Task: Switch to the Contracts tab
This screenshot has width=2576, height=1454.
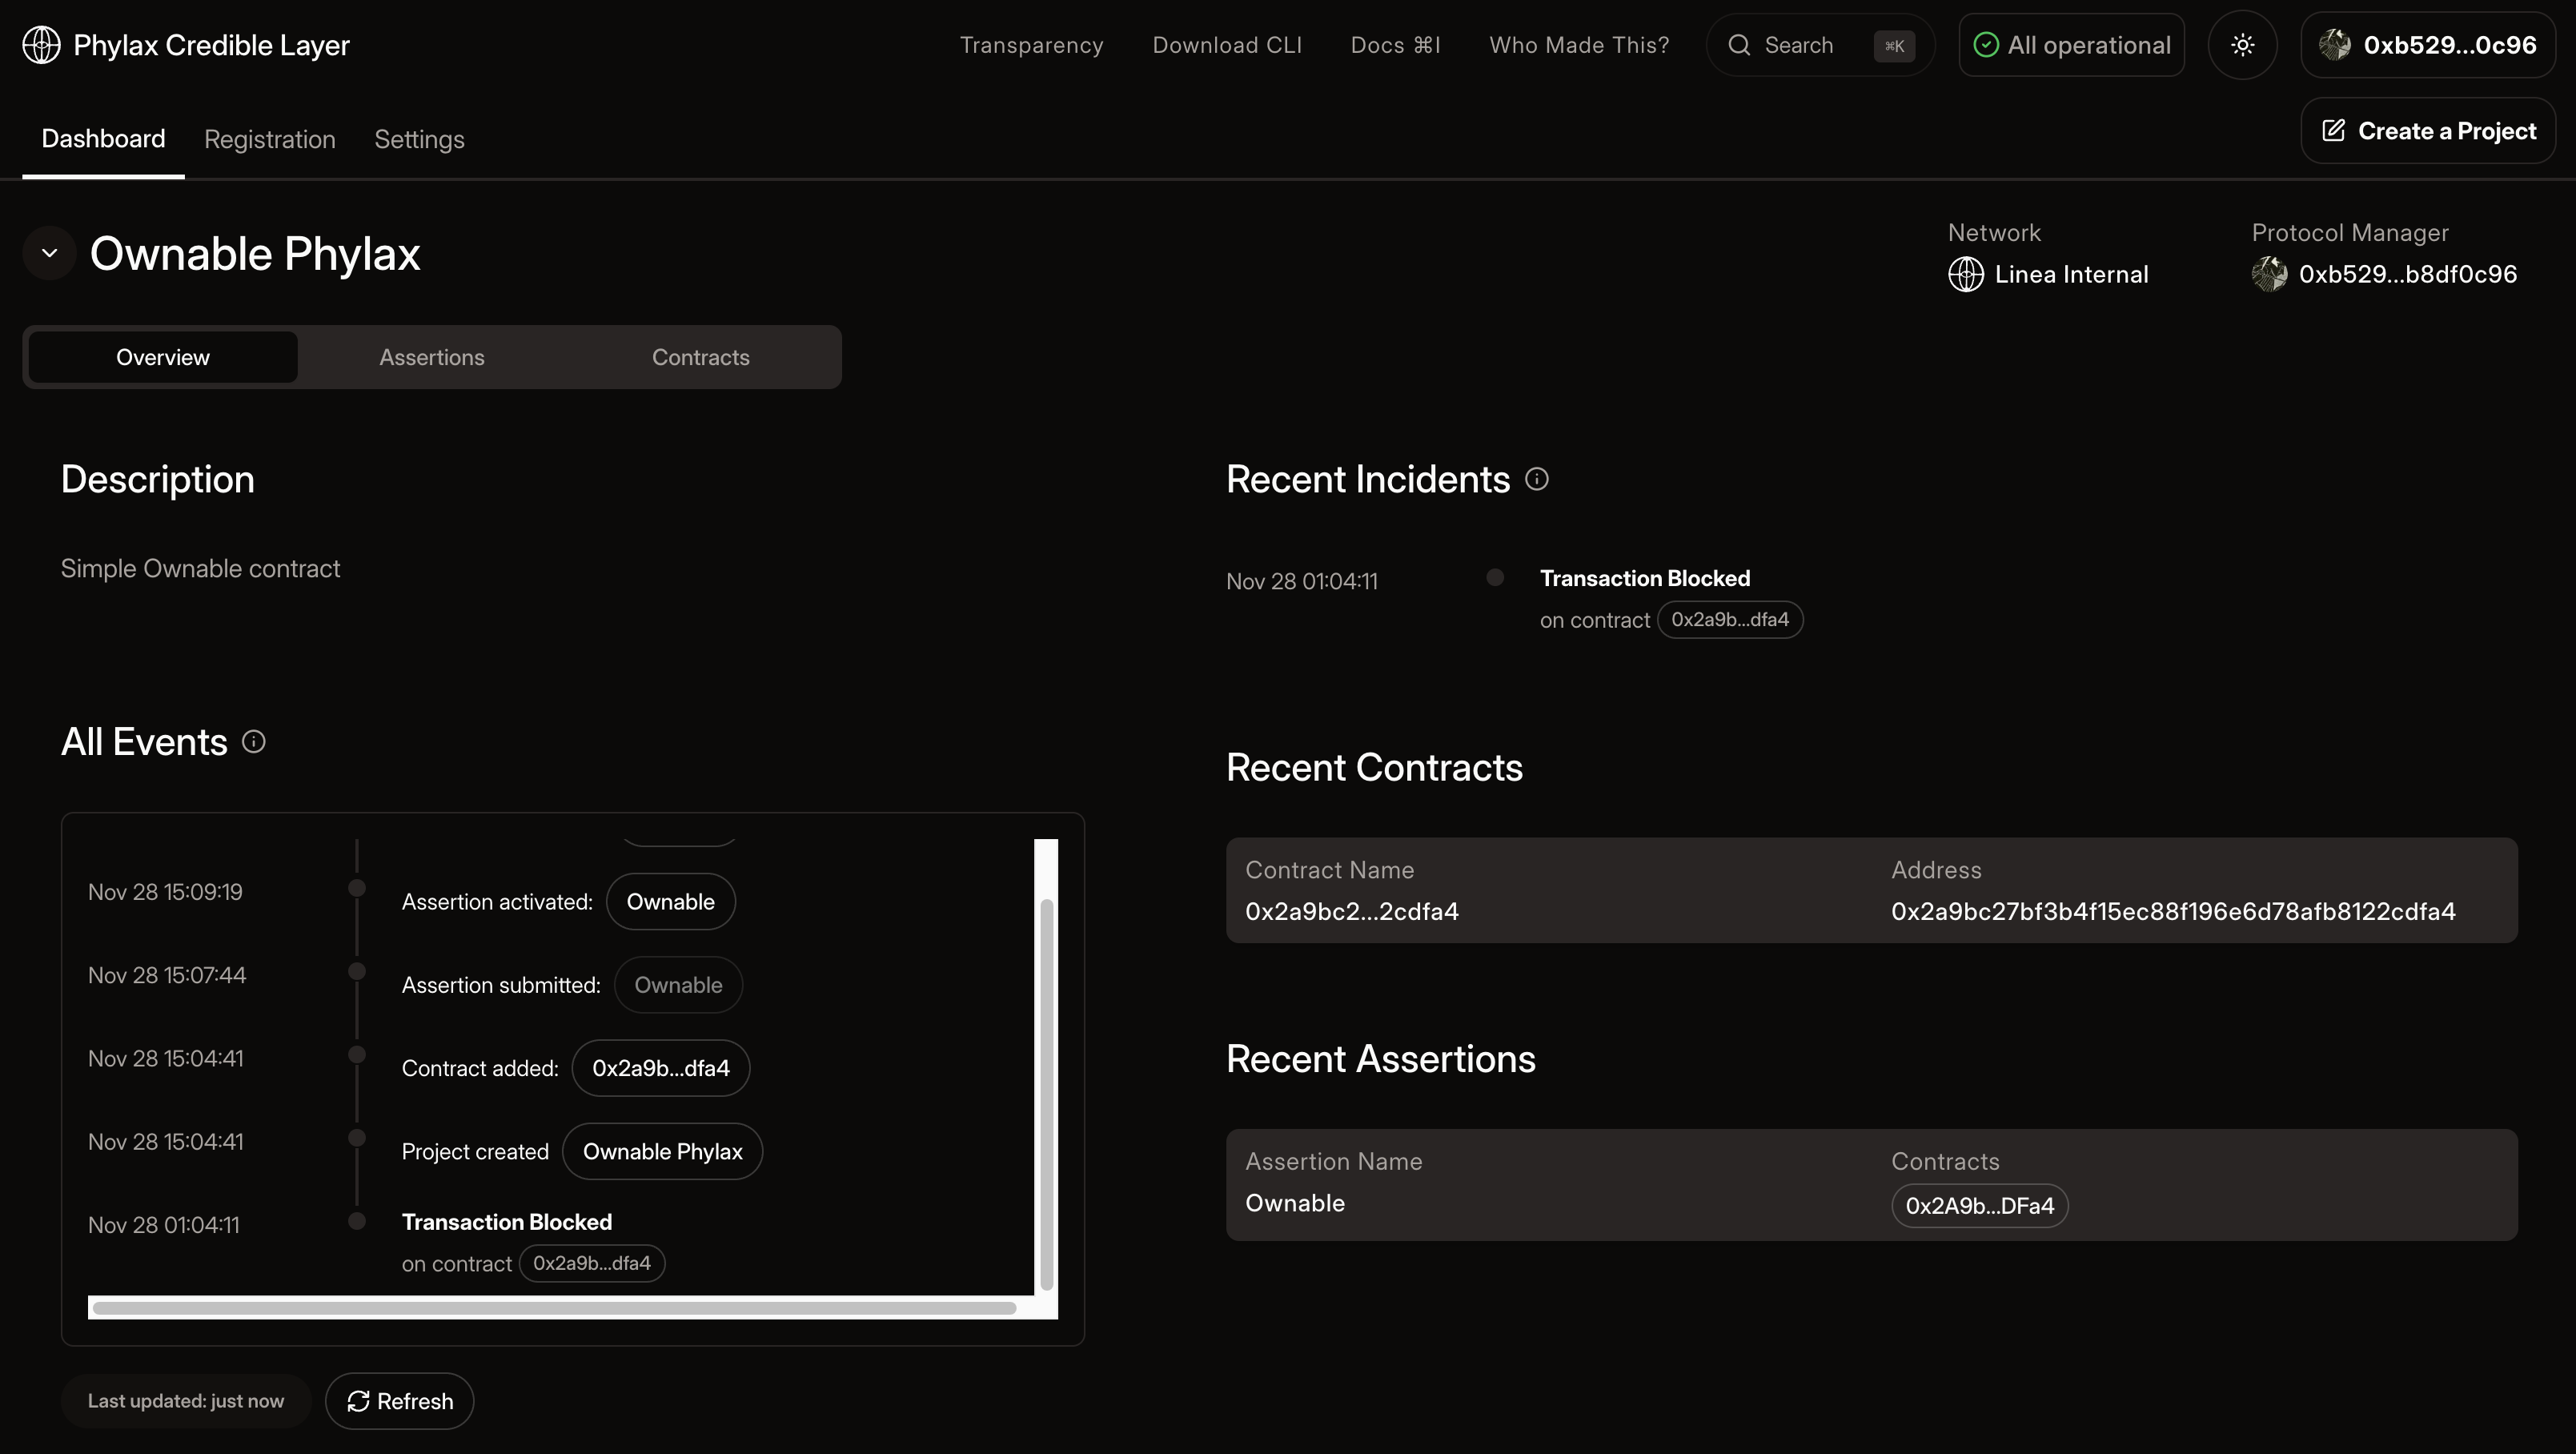Action: pyautogui.click(x=700, y=357)
